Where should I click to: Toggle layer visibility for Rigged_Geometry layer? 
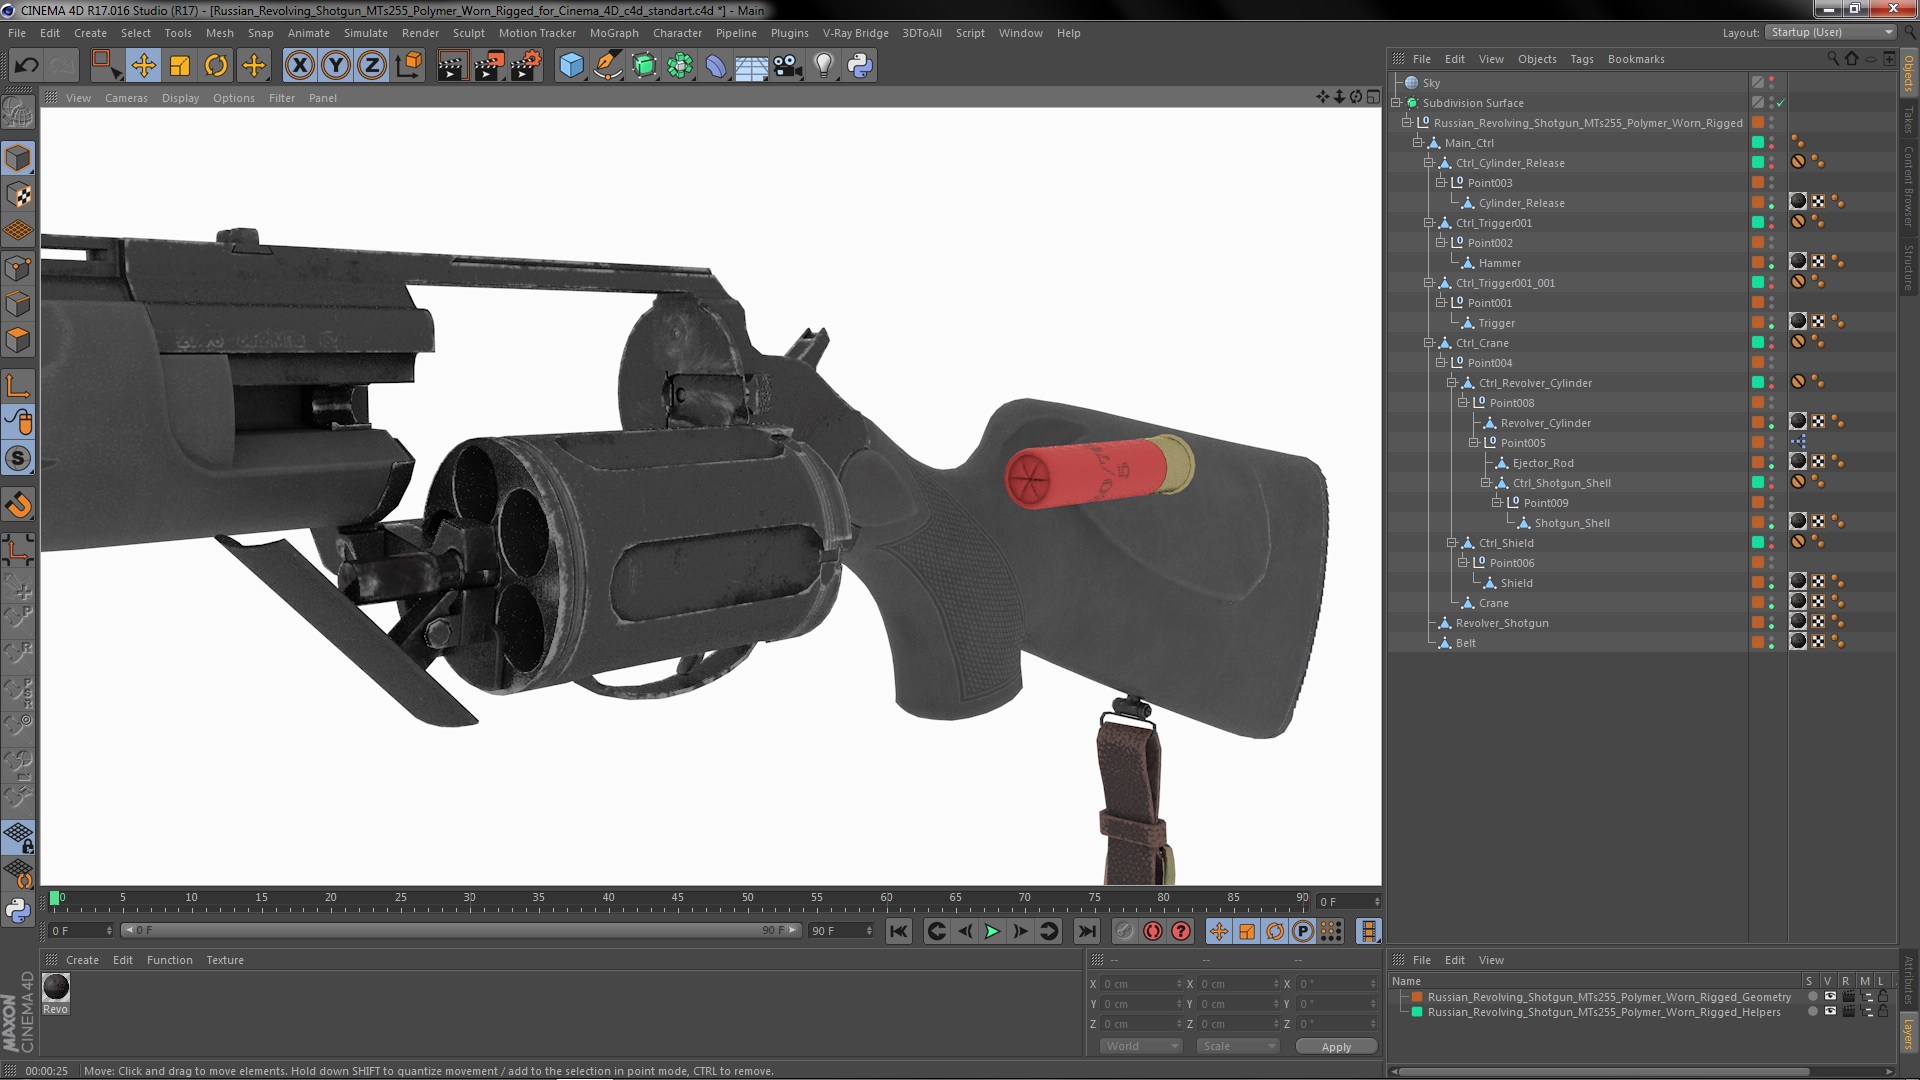[1830, 997]
